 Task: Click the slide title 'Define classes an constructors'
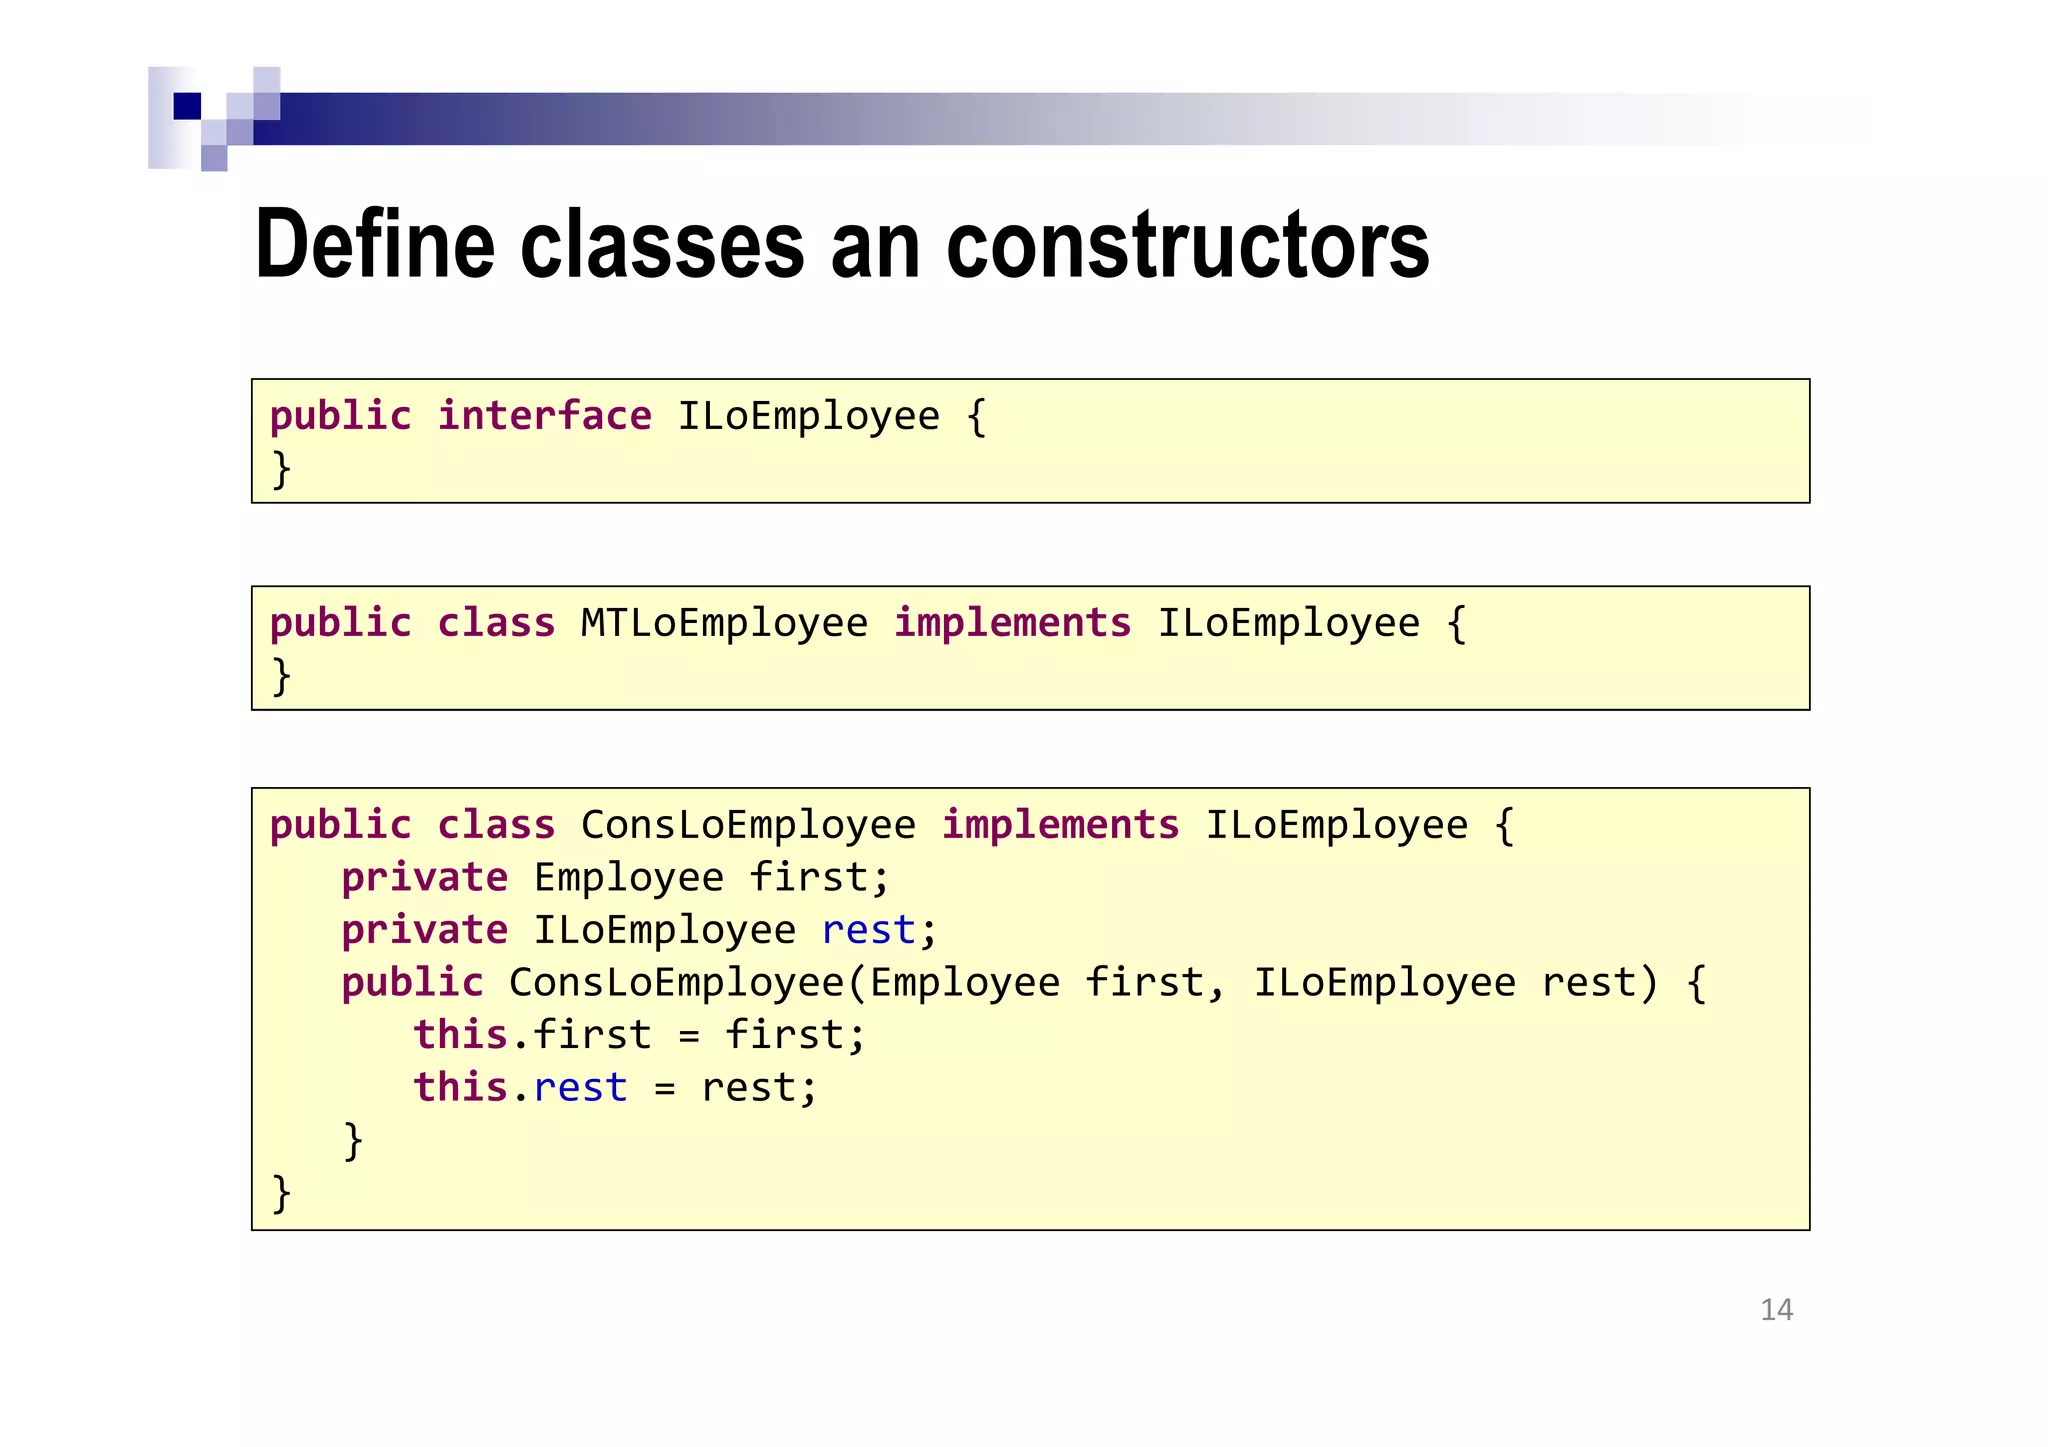coord(842,244)
